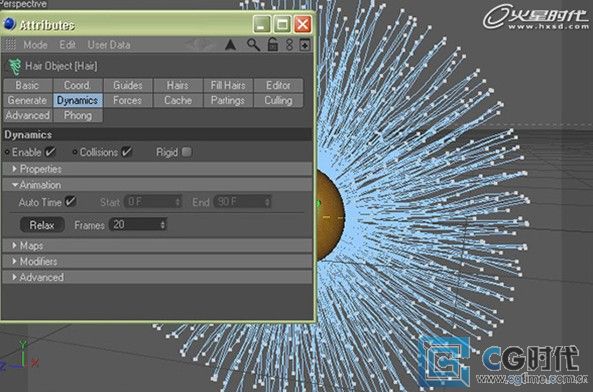Click the Attributes panel grip handle
Screen dimensions: 593x392
[10, 45]
